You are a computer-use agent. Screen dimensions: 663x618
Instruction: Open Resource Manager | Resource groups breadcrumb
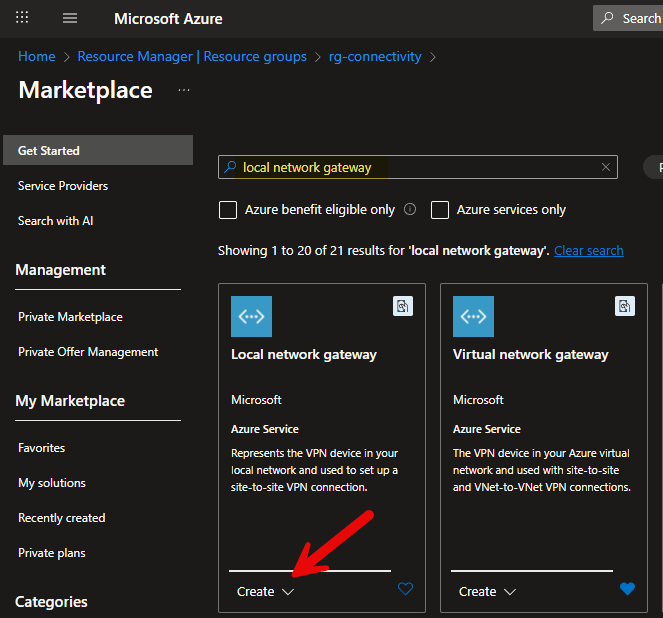point(192,56)
